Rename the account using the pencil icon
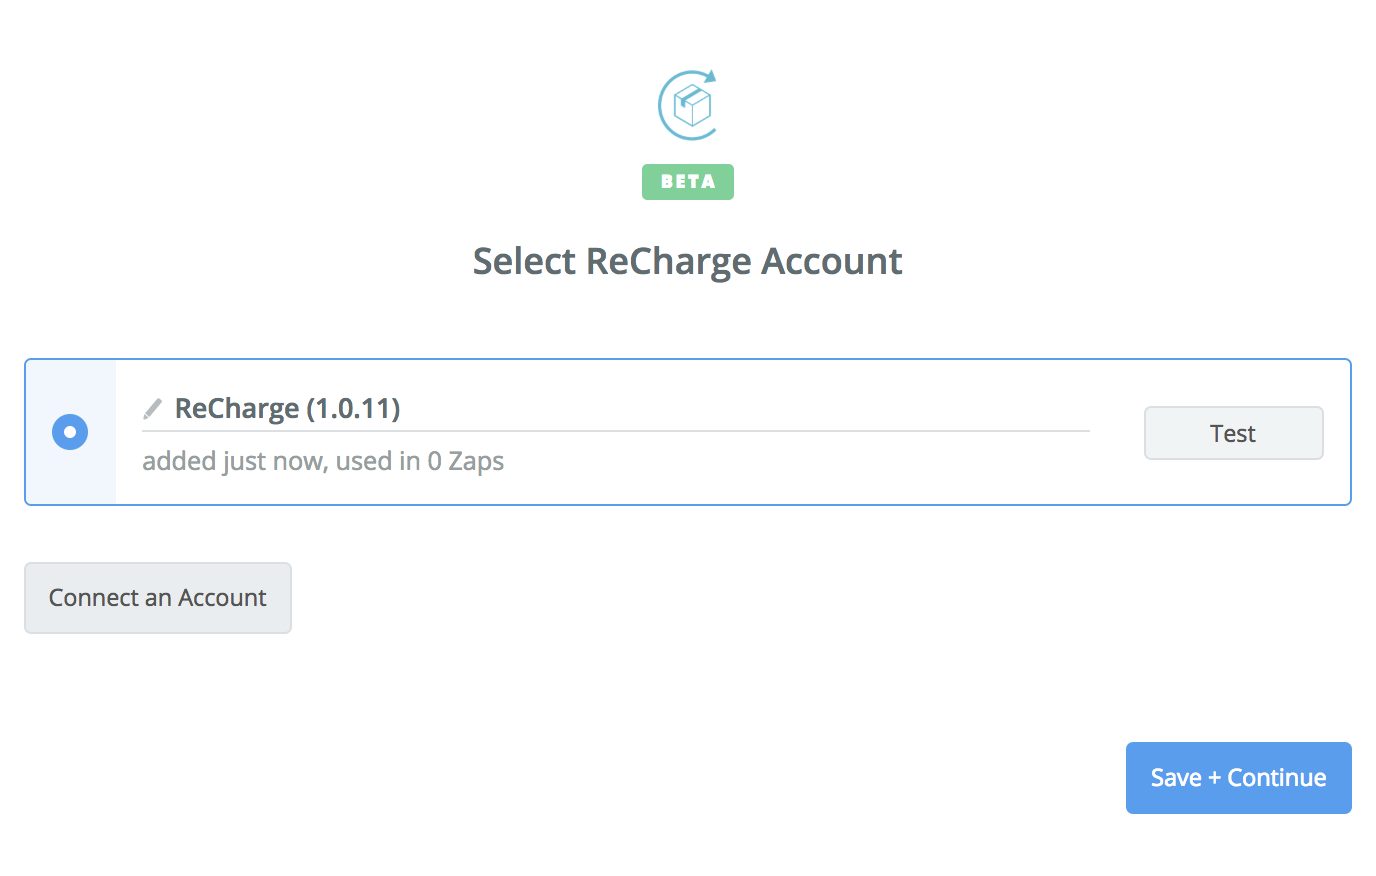This screenshot has height=876, width=1376. pos(152,409)
